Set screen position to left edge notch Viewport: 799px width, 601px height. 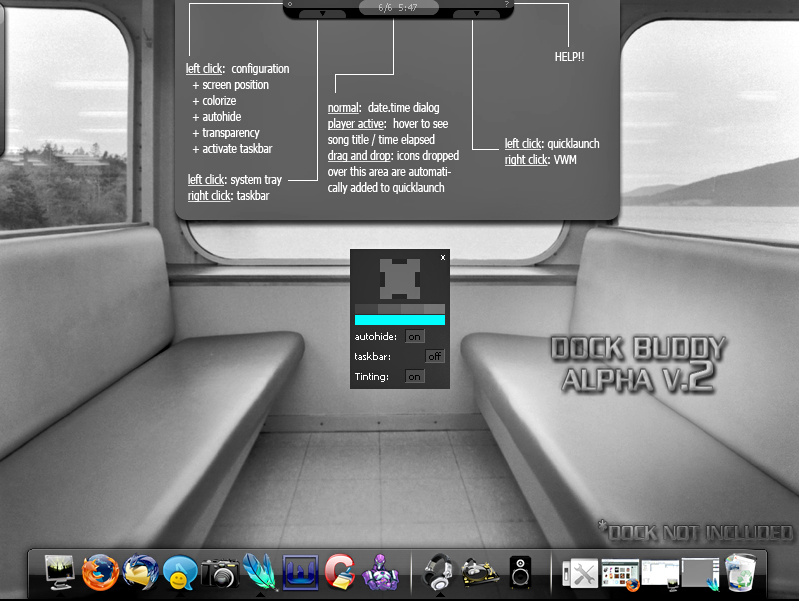coord(383,279)
